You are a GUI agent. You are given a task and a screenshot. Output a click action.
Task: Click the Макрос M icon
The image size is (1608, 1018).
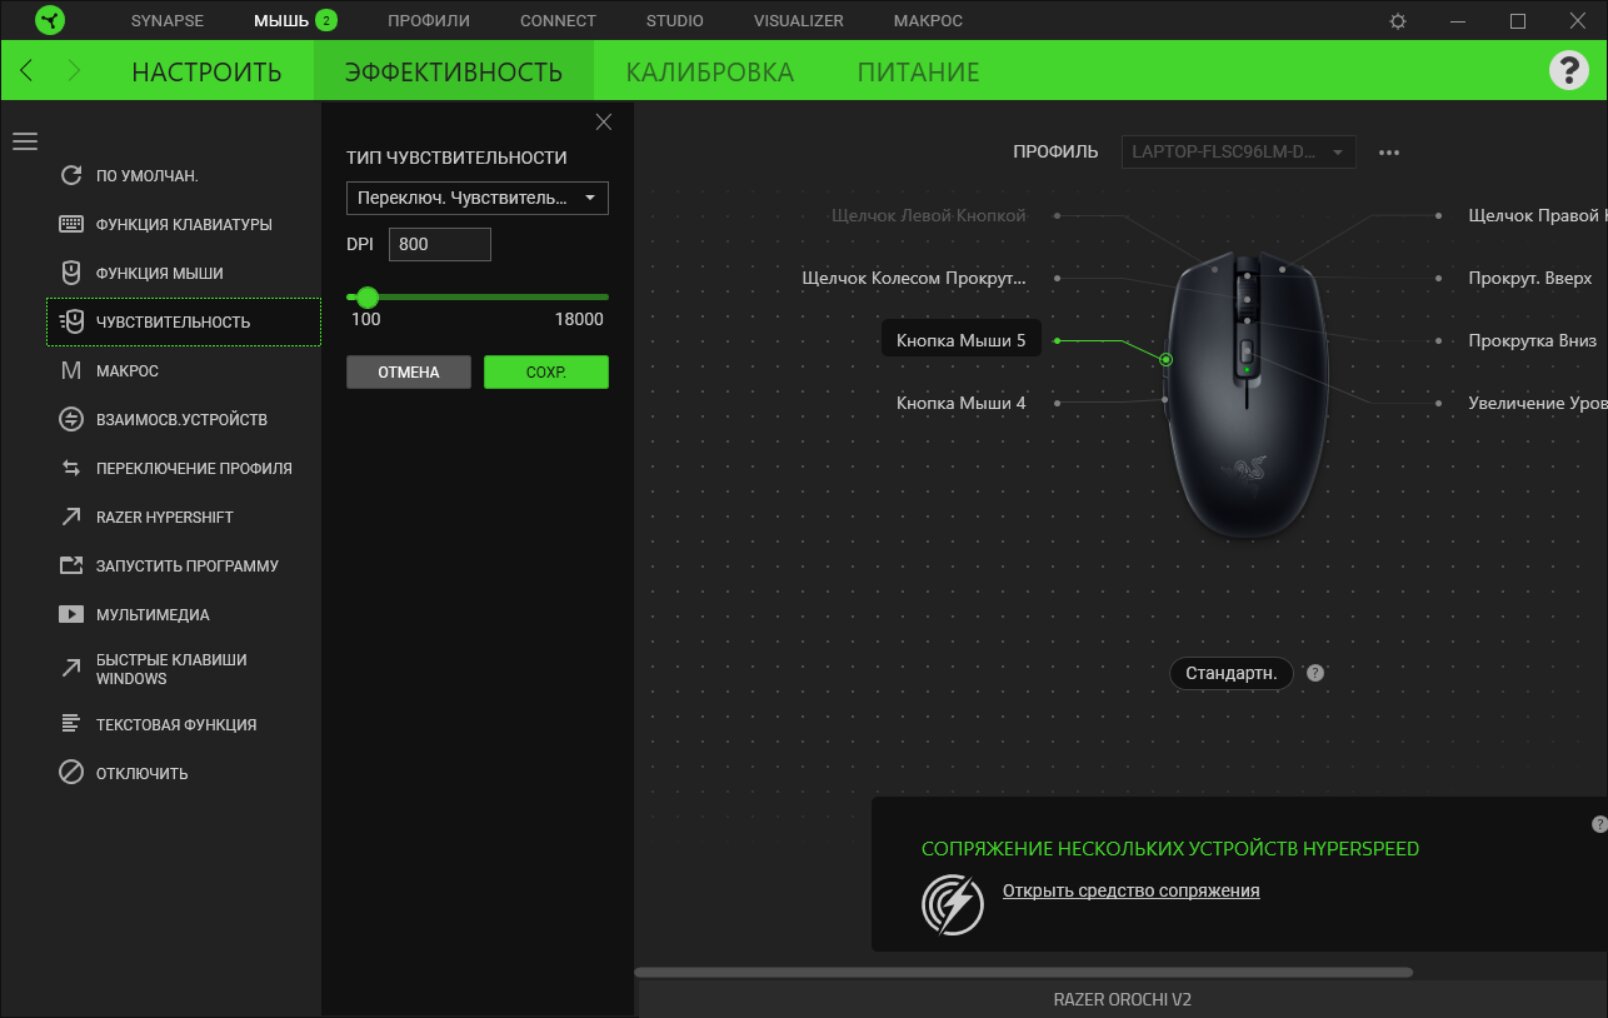pyautogui.click(x=71, y=371)
